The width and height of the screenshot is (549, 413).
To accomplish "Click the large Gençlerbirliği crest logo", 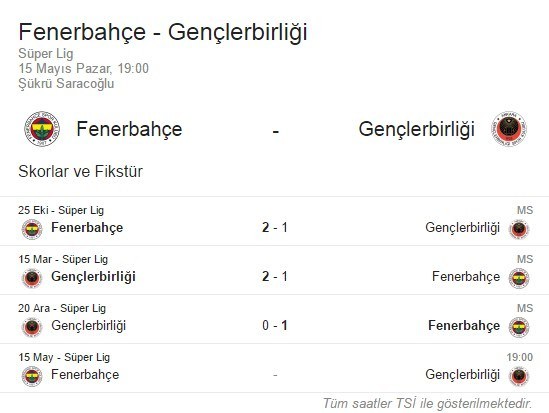I will pos(509,129).
